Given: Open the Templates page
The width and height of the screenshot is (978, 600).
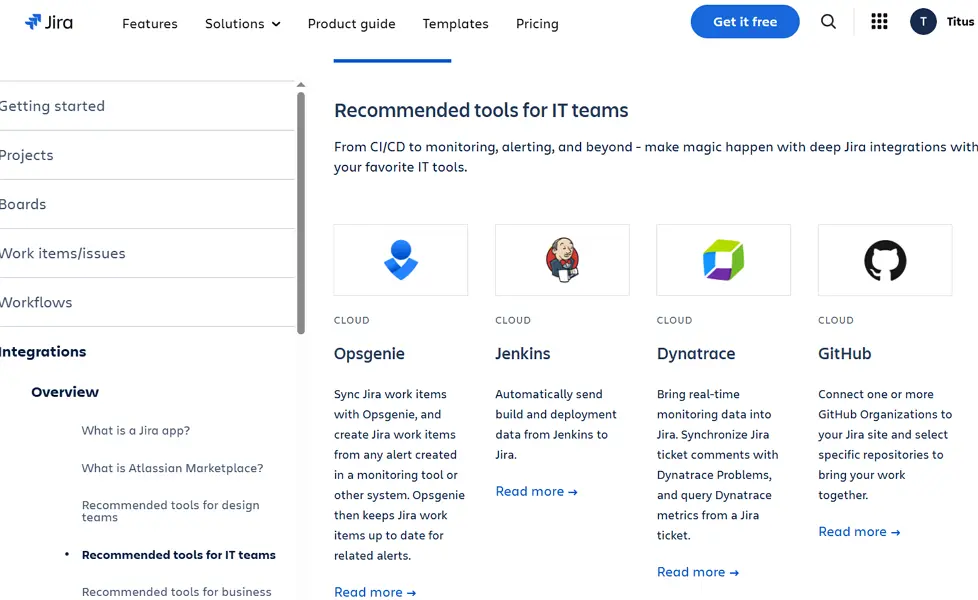Looking at the screenshot, I should coord(455,24).
